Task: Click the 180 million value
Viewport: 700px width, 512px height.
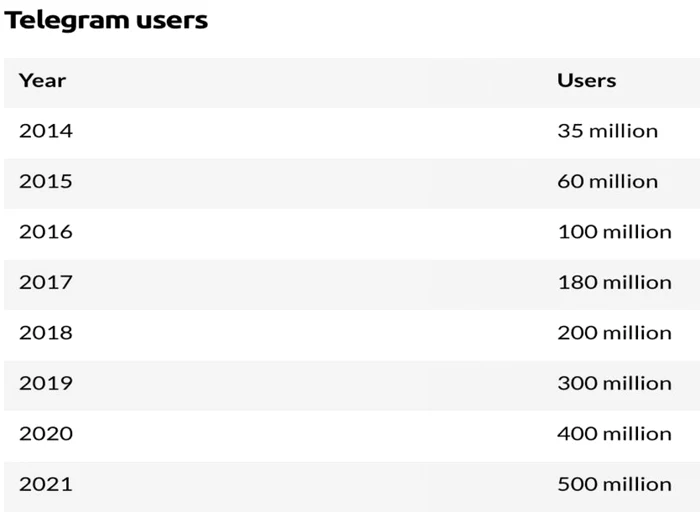Action: pyautogui.click(x=615, y=282)
